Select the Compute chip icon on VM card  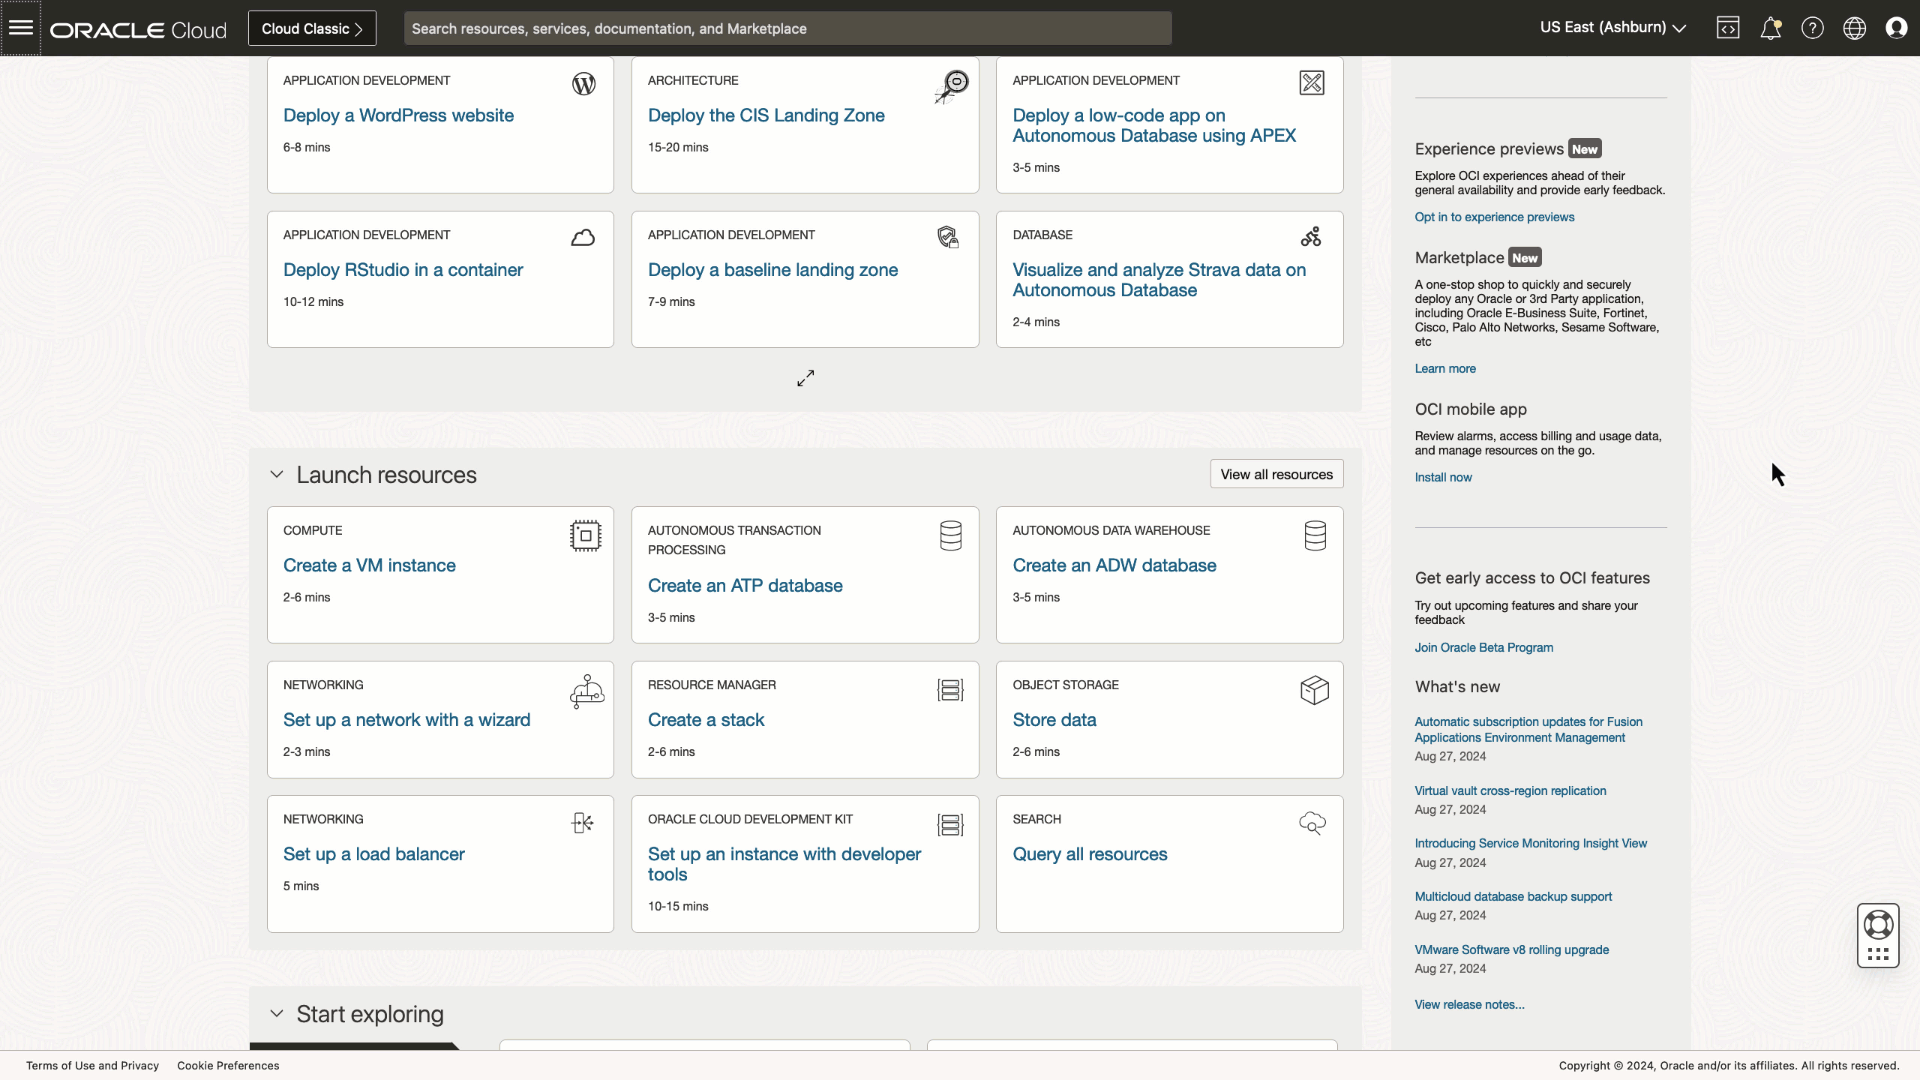click(585, 536)
